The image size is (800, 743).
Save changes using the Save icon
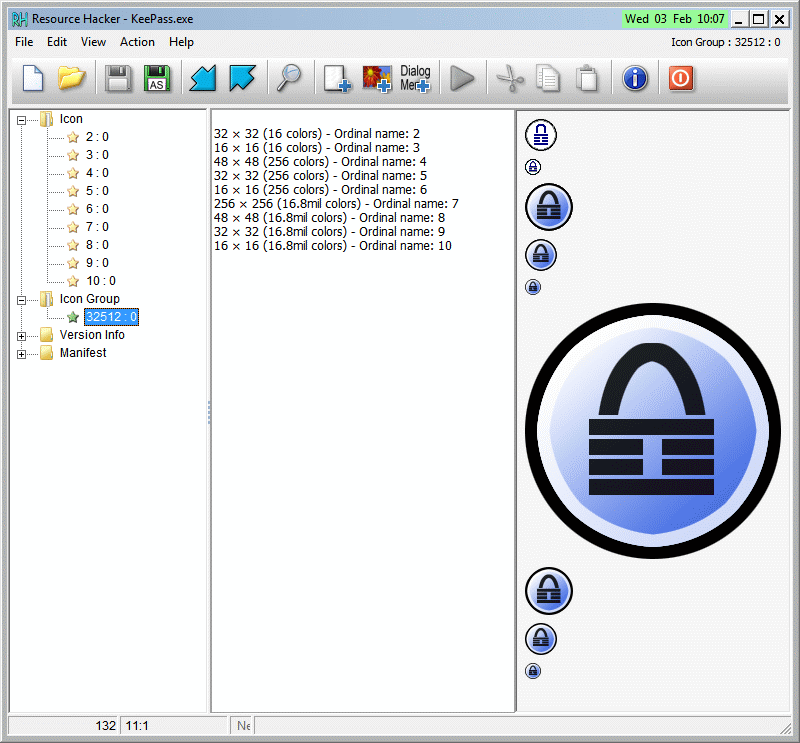(118, 78)
